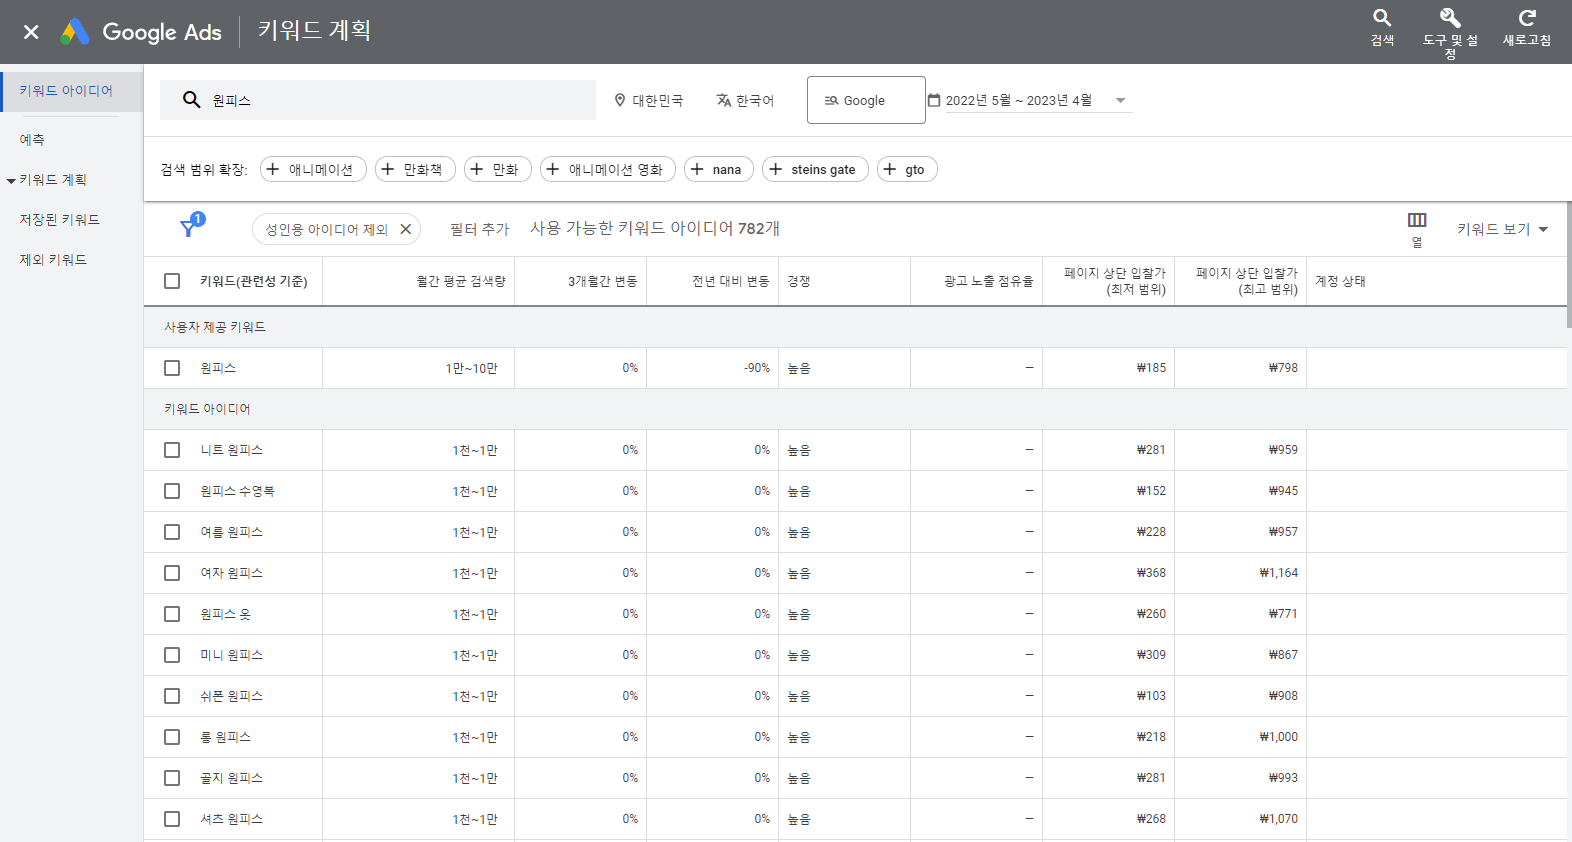Add the 만화 suggestion chip
Image resolution: width=1572 pixels, height=842 pixels.
498,169
